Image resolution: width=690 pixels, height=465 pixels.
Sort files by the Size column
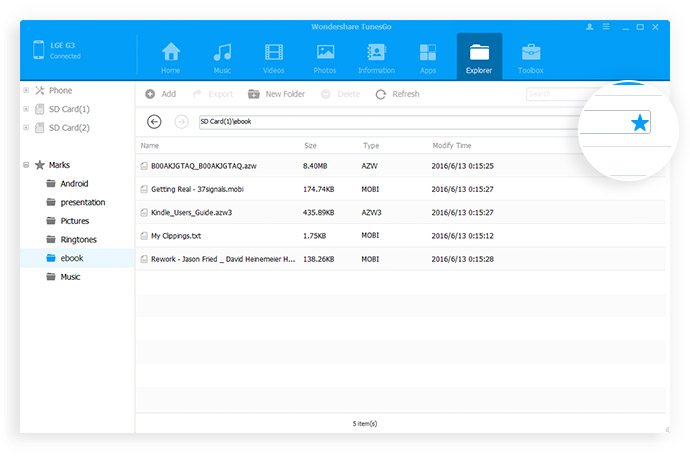pyautogui.click(x=310, y=146)
